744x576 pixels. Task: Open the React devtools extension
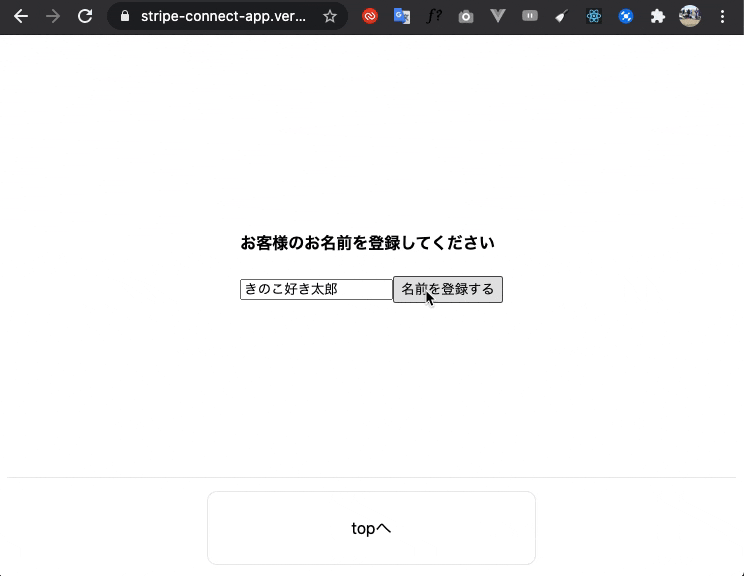[594, 17]
